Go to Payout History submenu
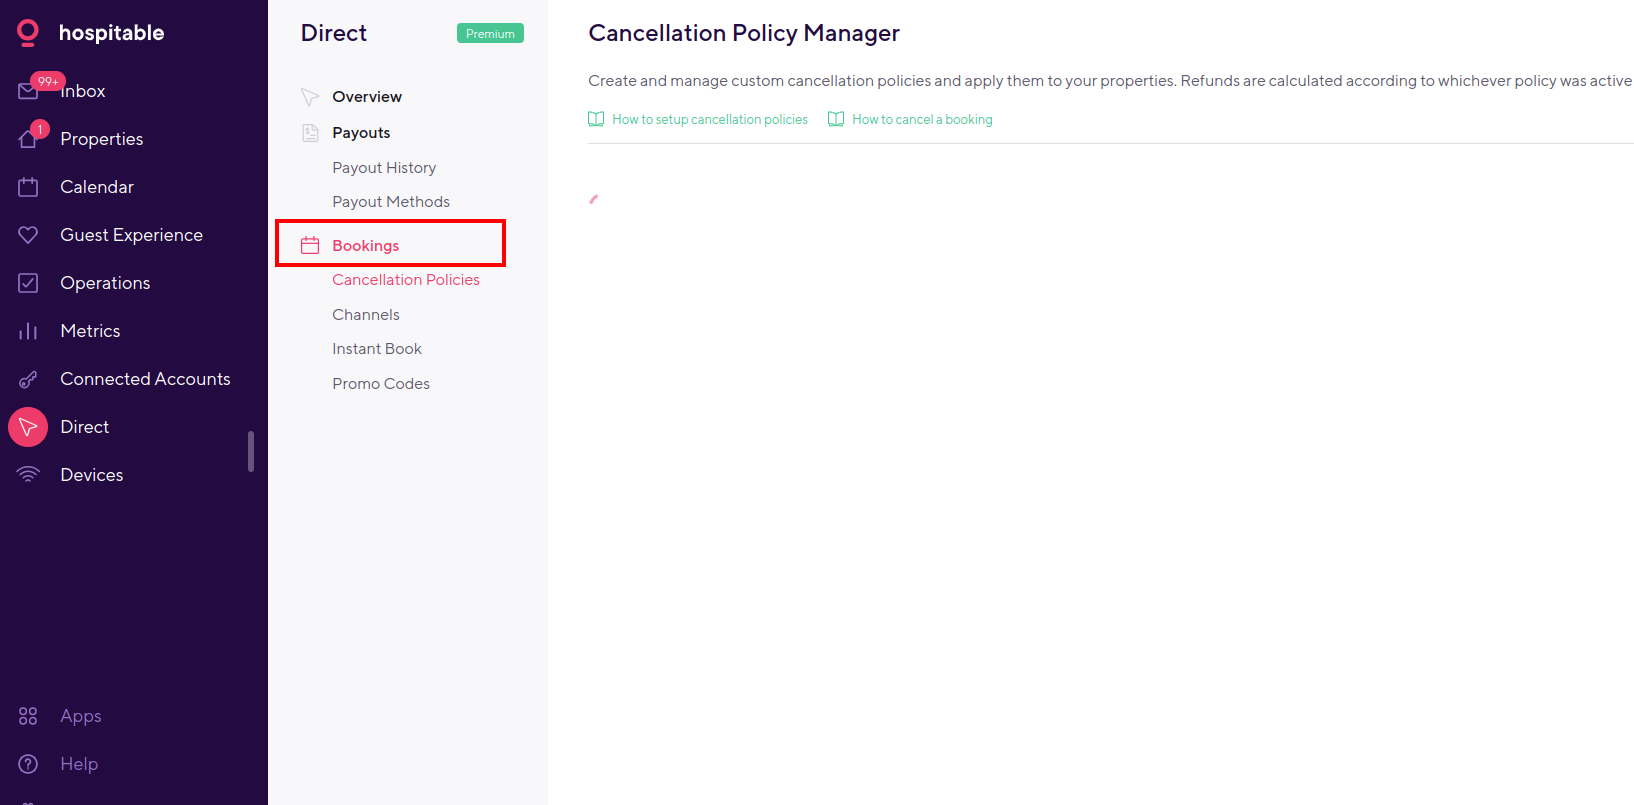Screen dimensions: 1634x805 pos(384,168)
